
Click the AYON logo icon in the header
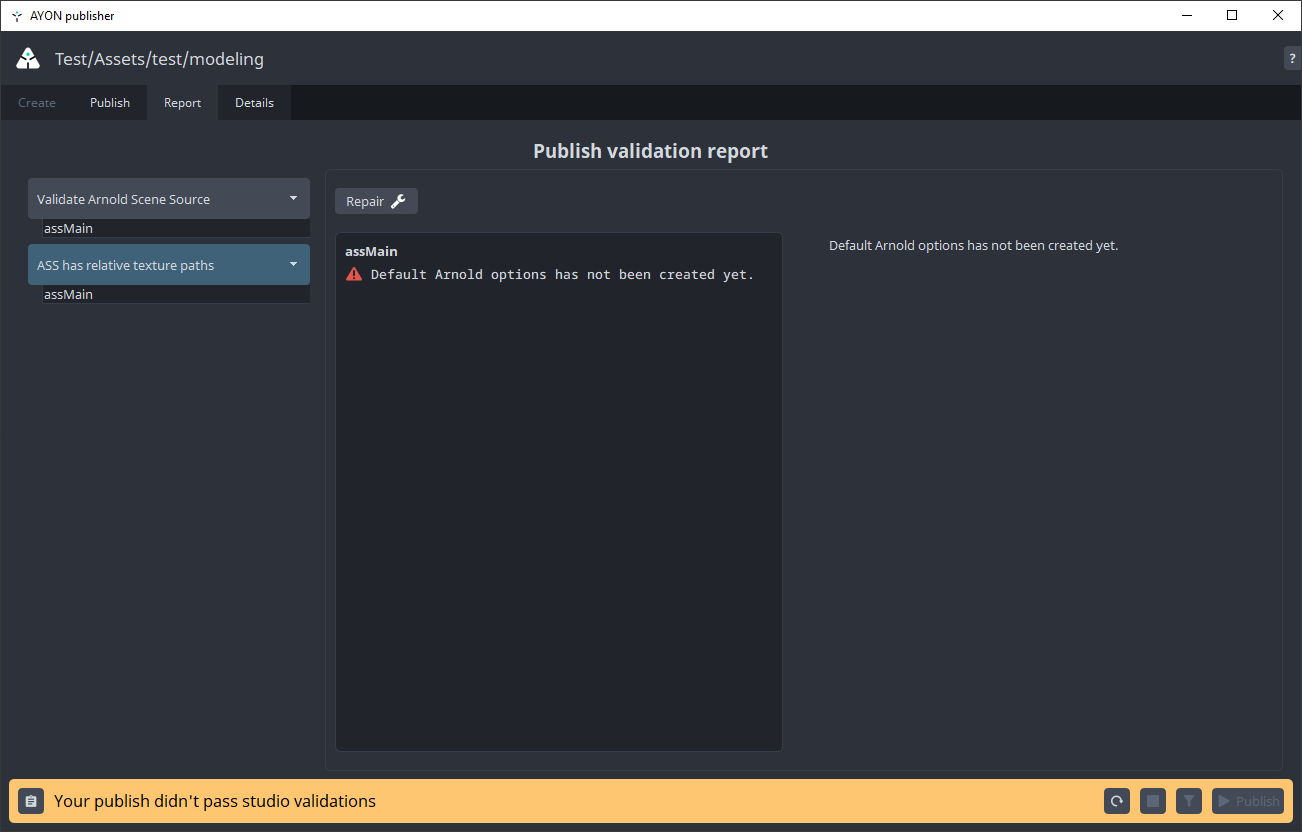(28, 58)
